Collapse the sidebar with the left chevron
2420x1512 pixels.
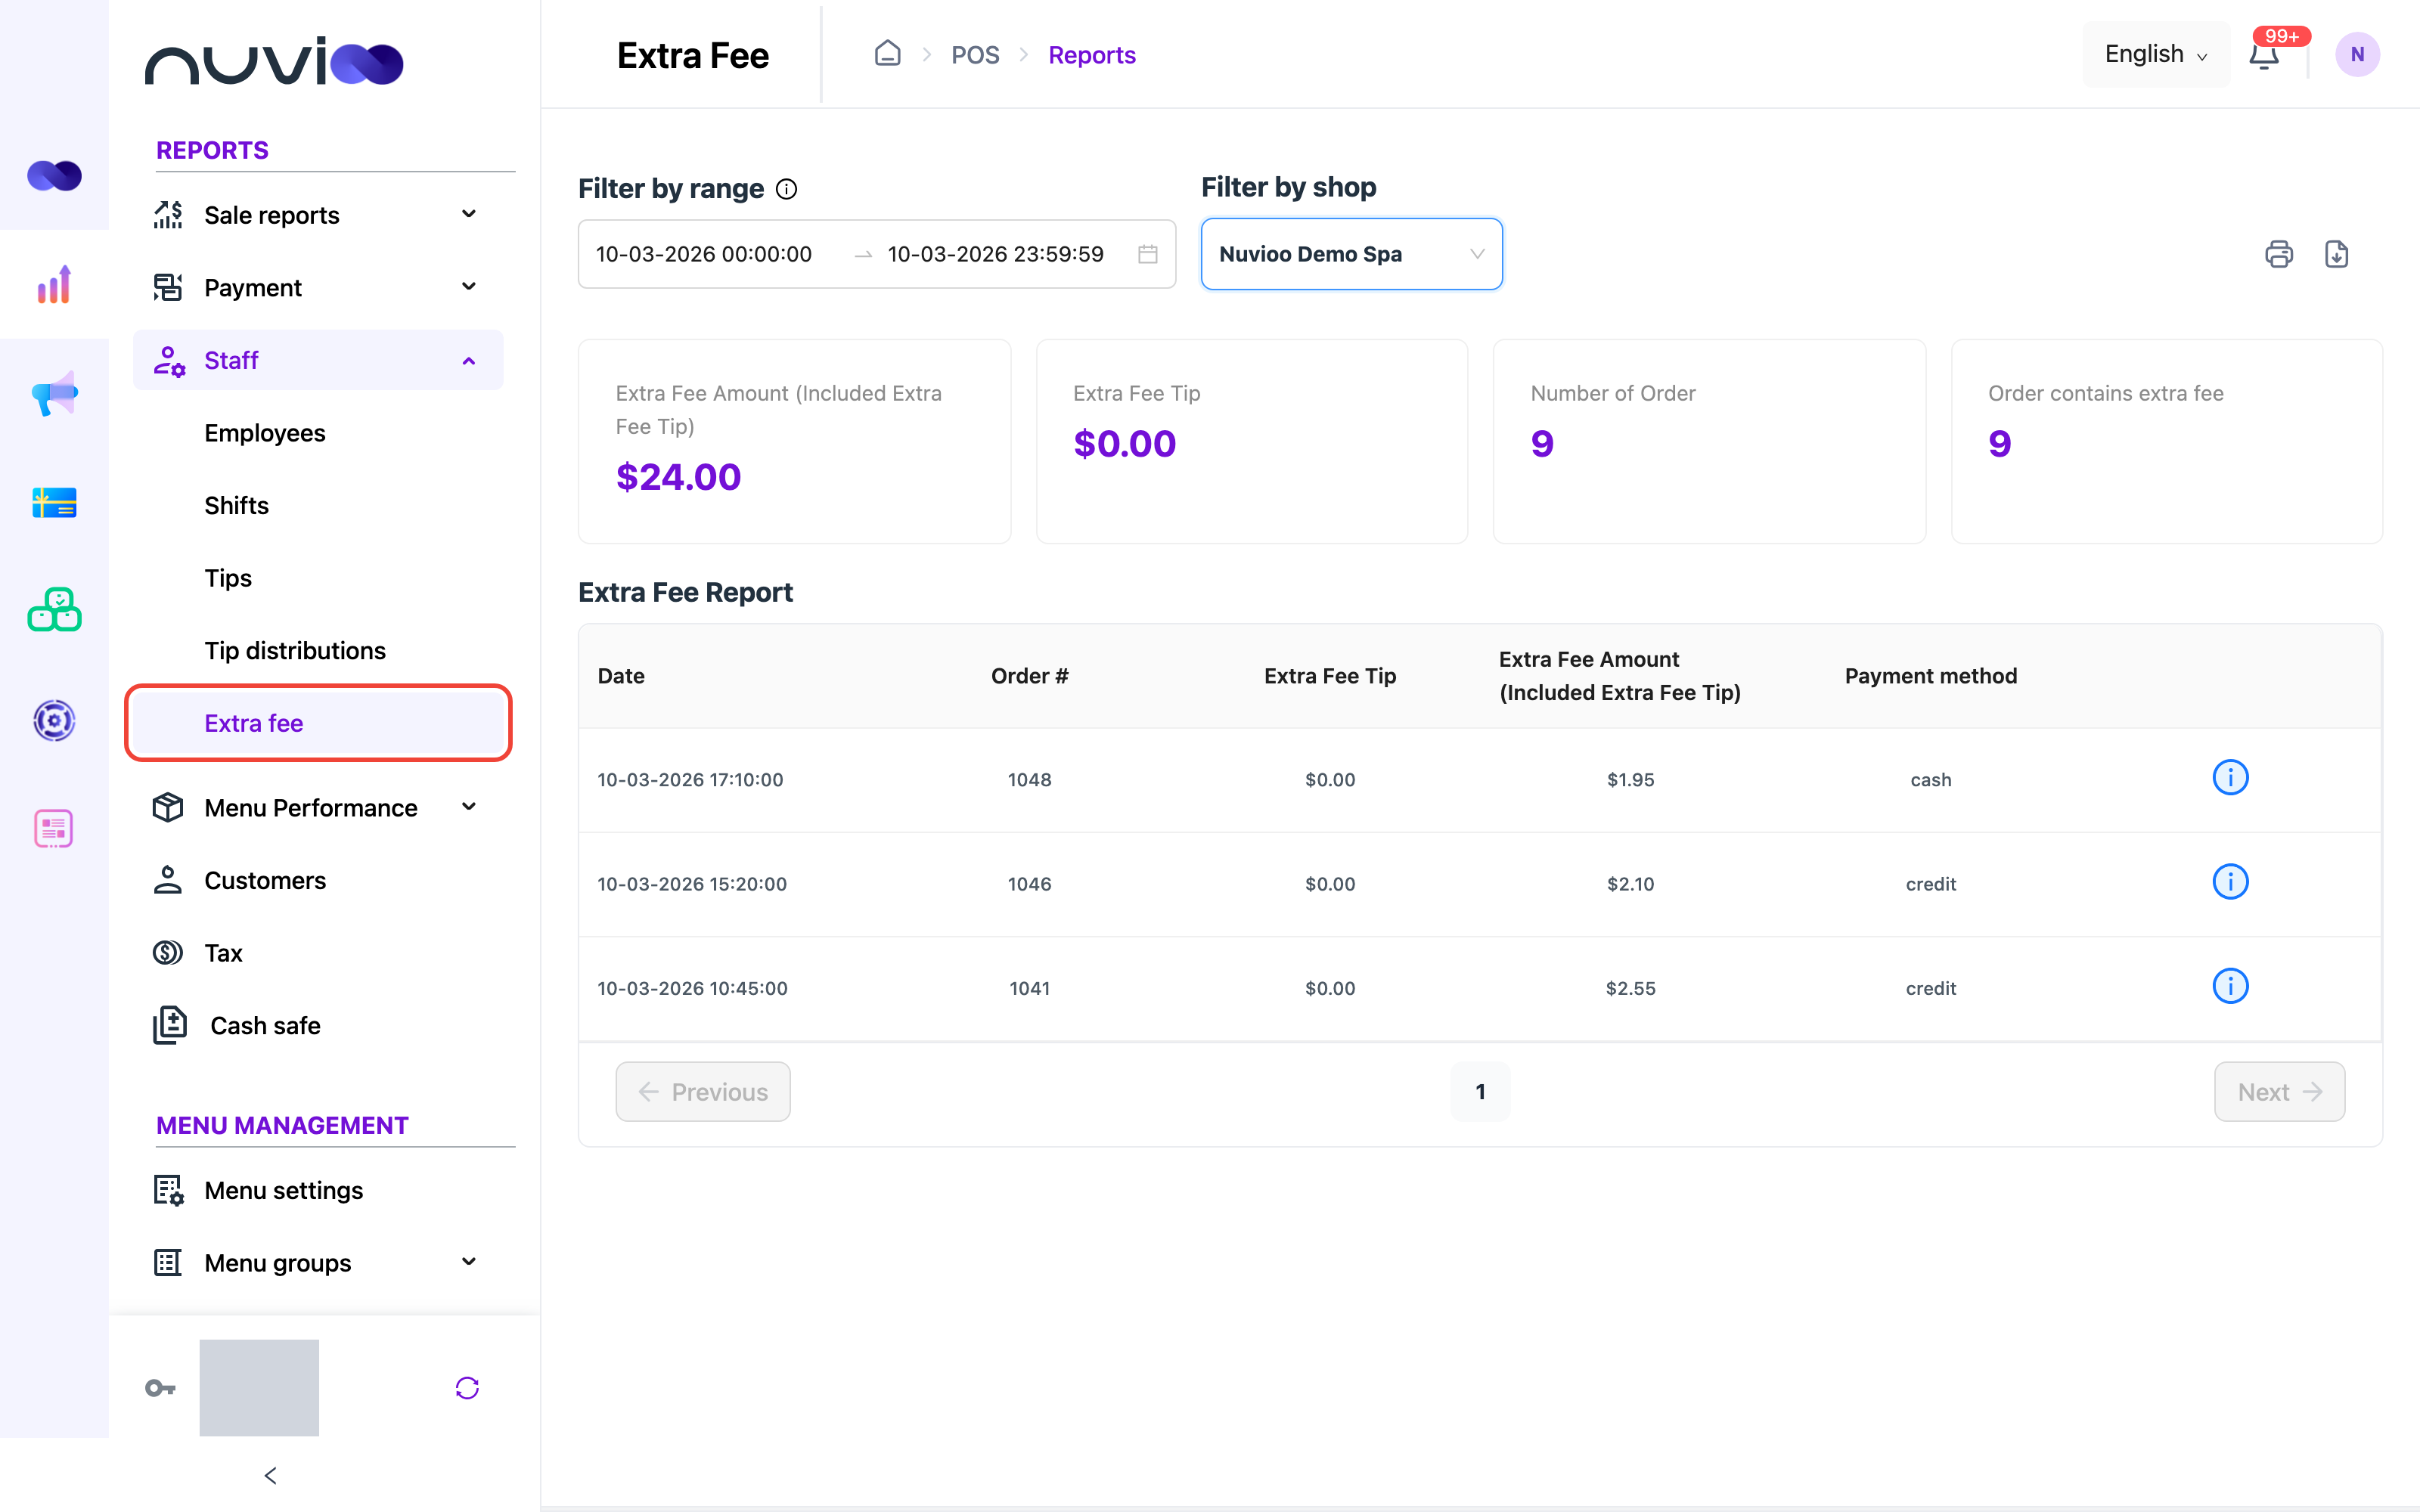[270, 1475]
